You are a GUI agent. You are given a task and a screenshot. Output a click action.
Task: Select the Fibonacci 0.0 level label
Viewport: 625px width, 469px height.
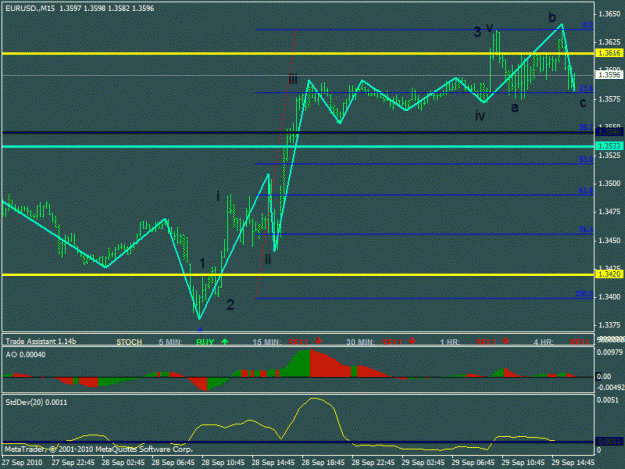point(588,25)
